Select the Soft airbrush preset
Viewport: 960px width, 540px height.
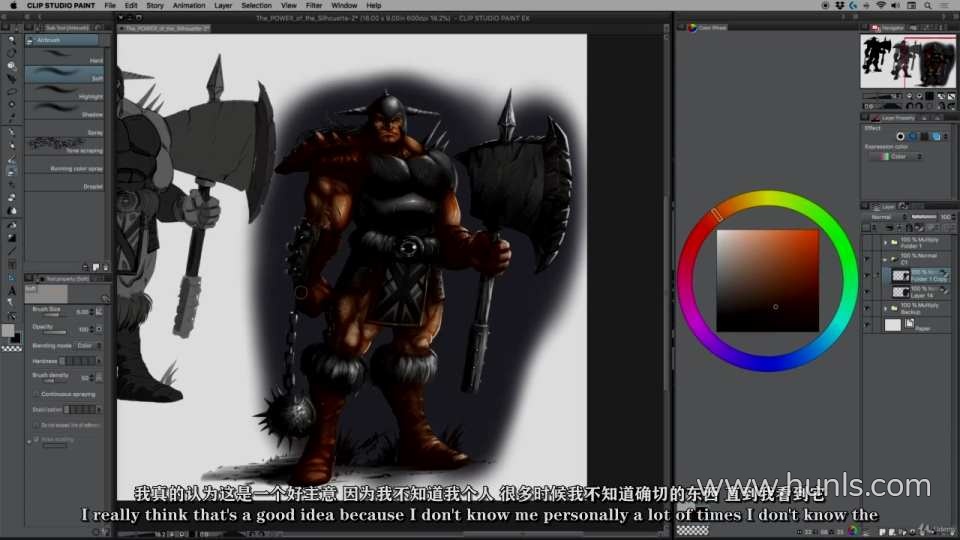[67, 76]
